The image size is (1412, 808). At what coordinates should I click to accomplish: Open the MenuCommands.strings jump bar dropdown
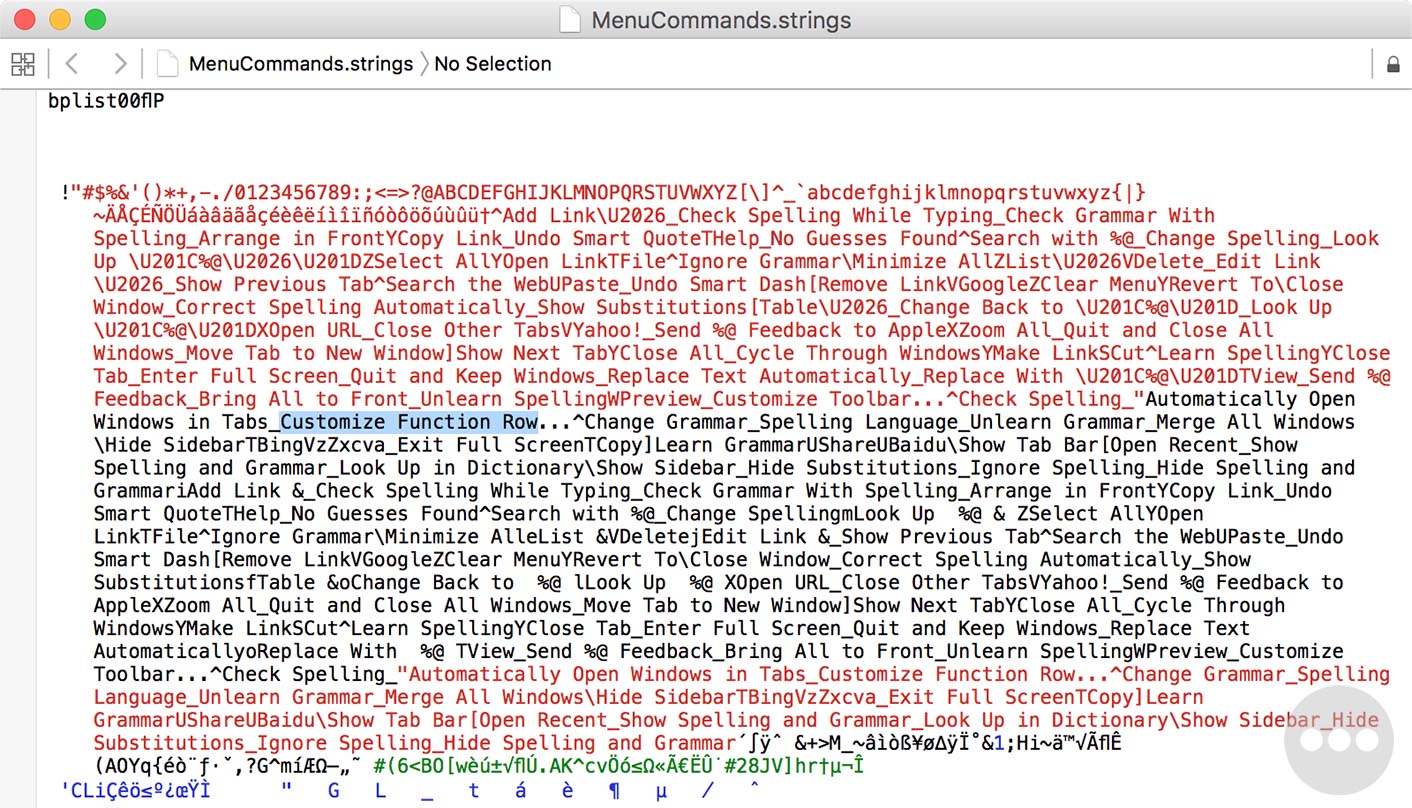(x=304, y=62)
